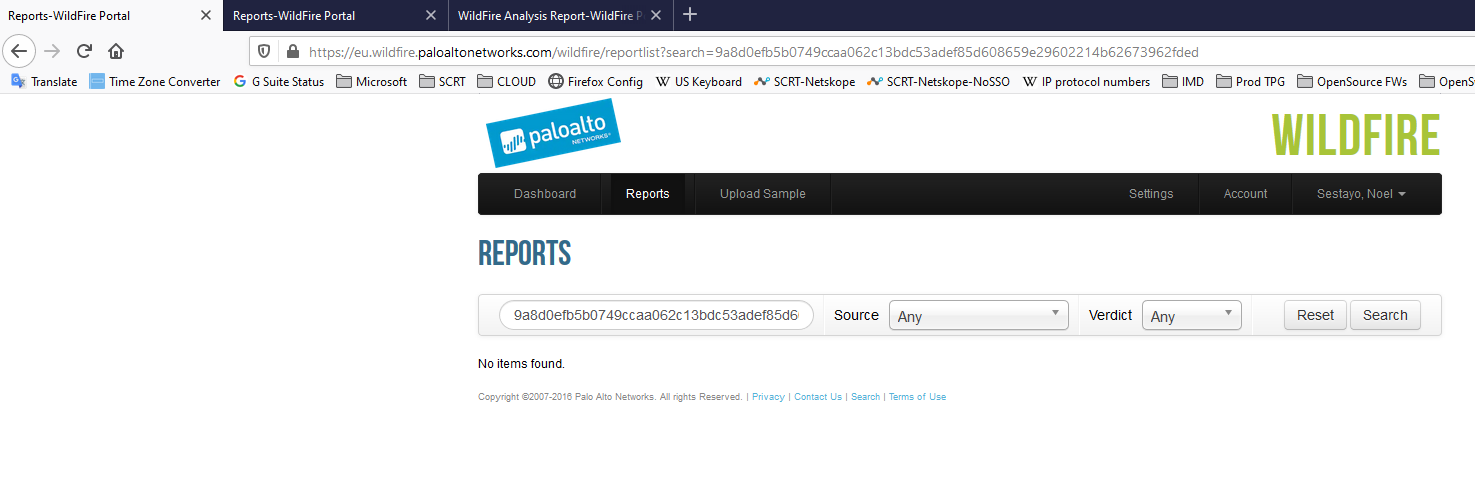1475x489 pixels.
Task: Click the REPORTS page heading
Action: click(524, 254)
